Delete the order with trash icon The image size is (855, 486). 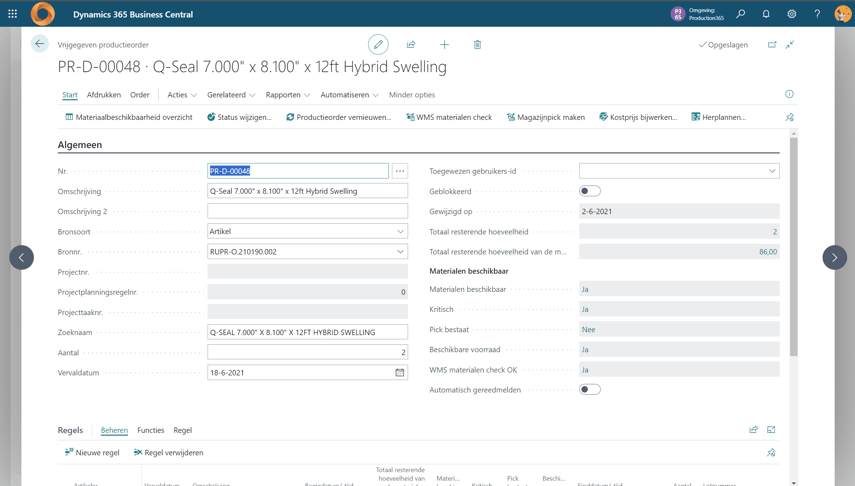477,45
